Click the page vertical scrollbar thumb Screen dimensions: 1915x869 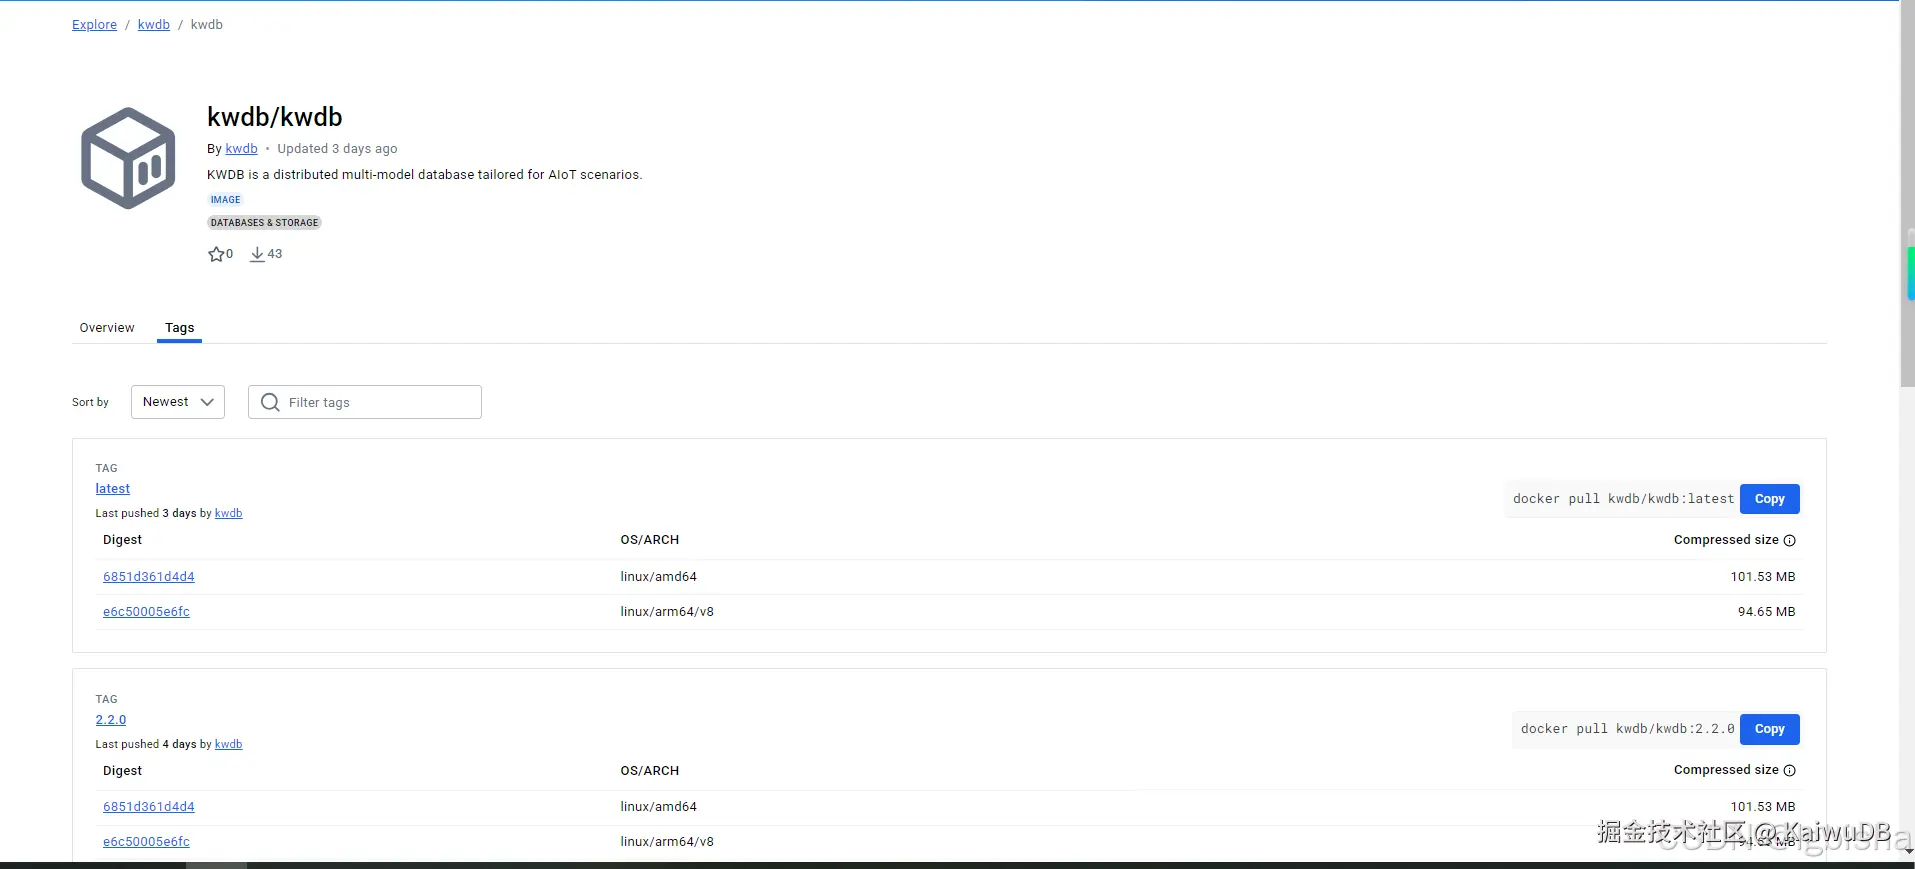[x=1908, y=195]
